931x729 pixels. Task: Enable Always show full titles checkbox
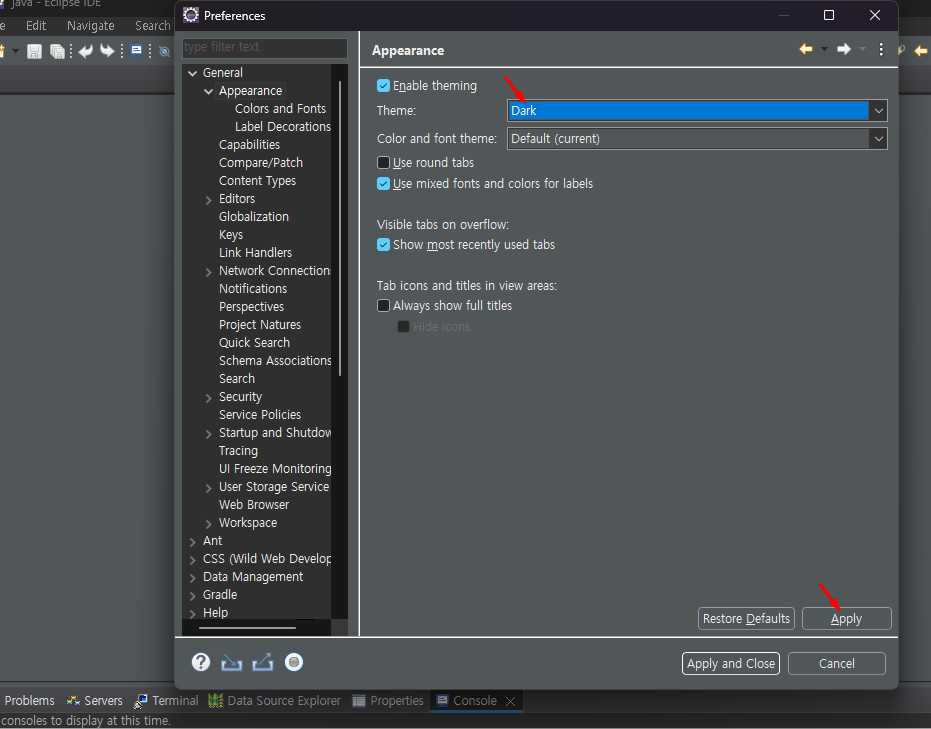coord(384,306)
